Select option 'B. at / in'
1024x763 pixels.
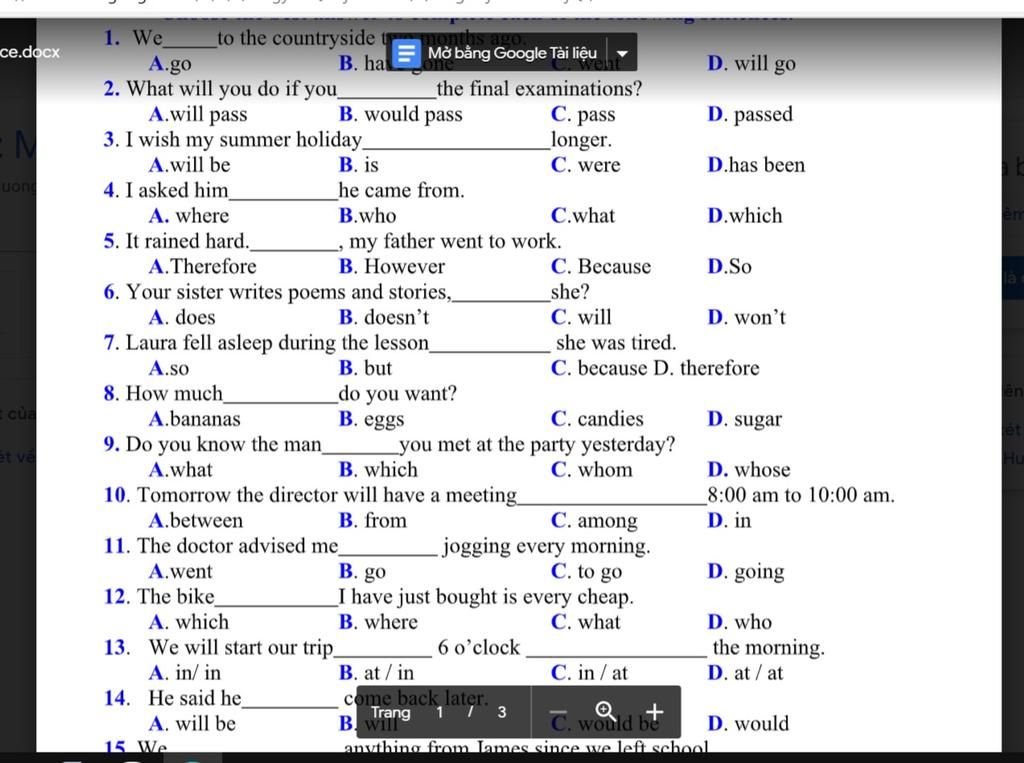point(376,673)
